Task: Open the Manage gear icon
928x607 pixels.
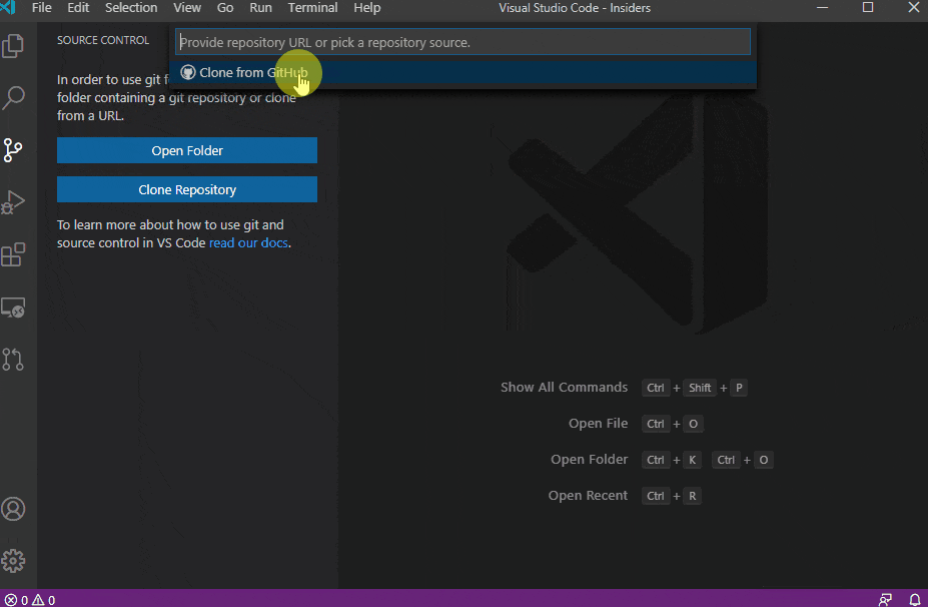Action: [13, 560]
